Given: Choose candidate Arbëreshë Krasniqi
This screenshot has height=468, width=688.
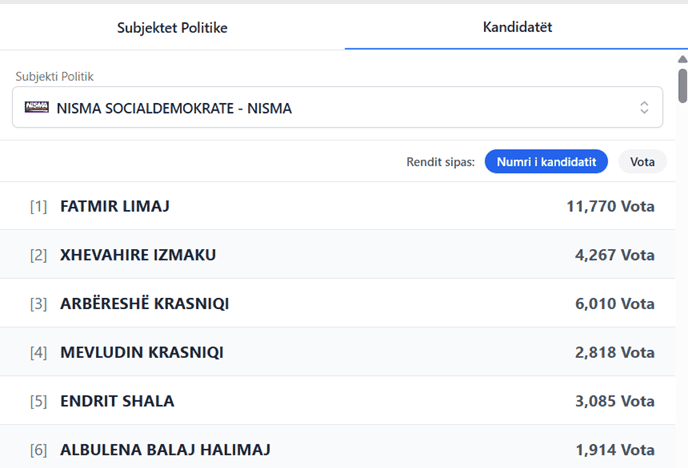Looking at the screenshot, I should 144,303.
